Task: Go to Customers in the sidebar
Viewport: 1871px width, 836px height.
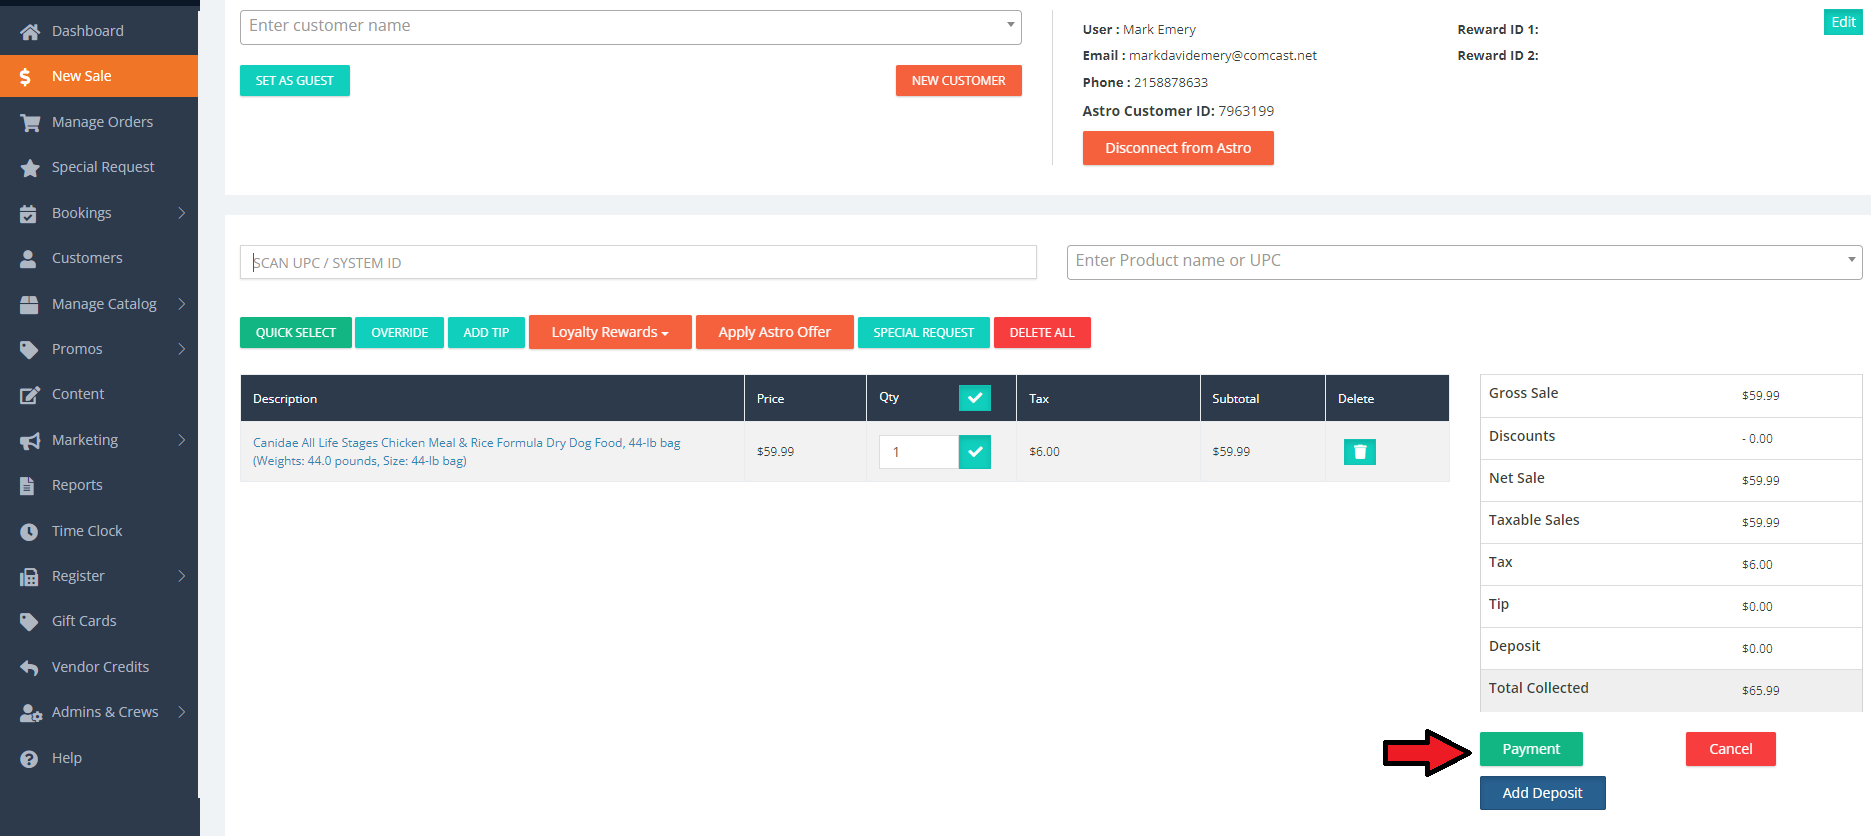Action: pos(87,258)
